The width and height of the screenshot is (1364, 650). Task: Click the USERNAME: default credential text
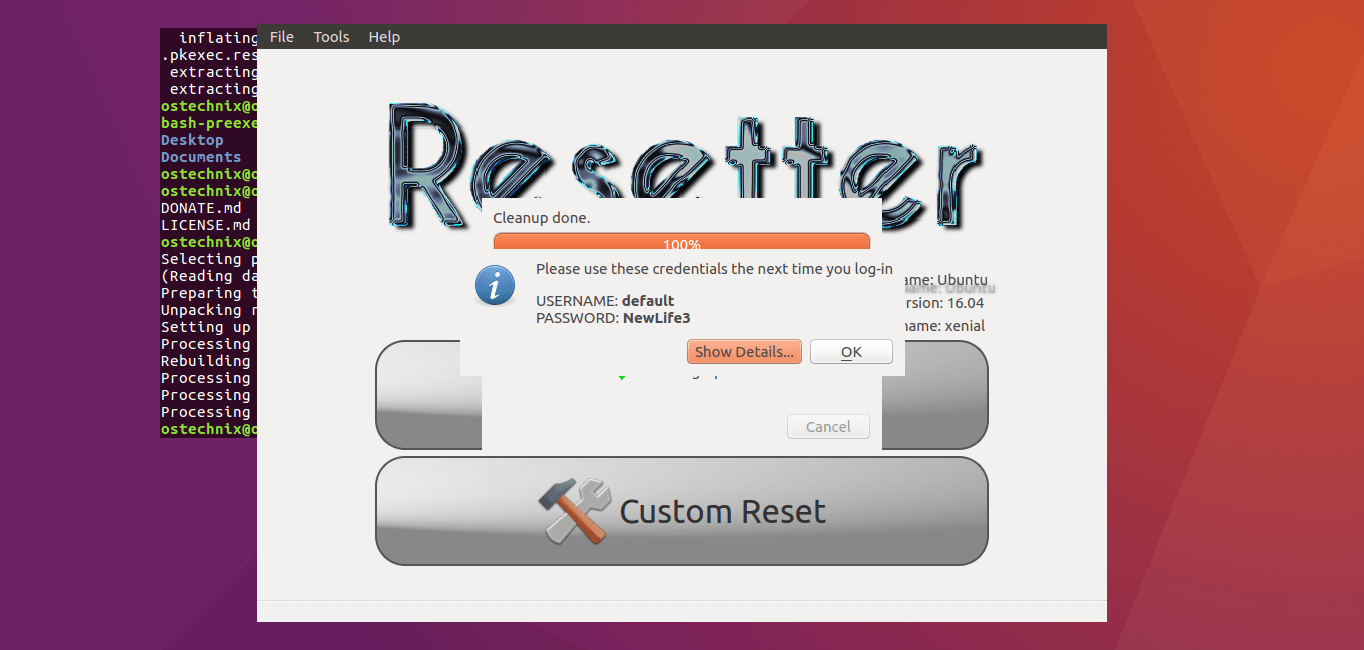604,300
